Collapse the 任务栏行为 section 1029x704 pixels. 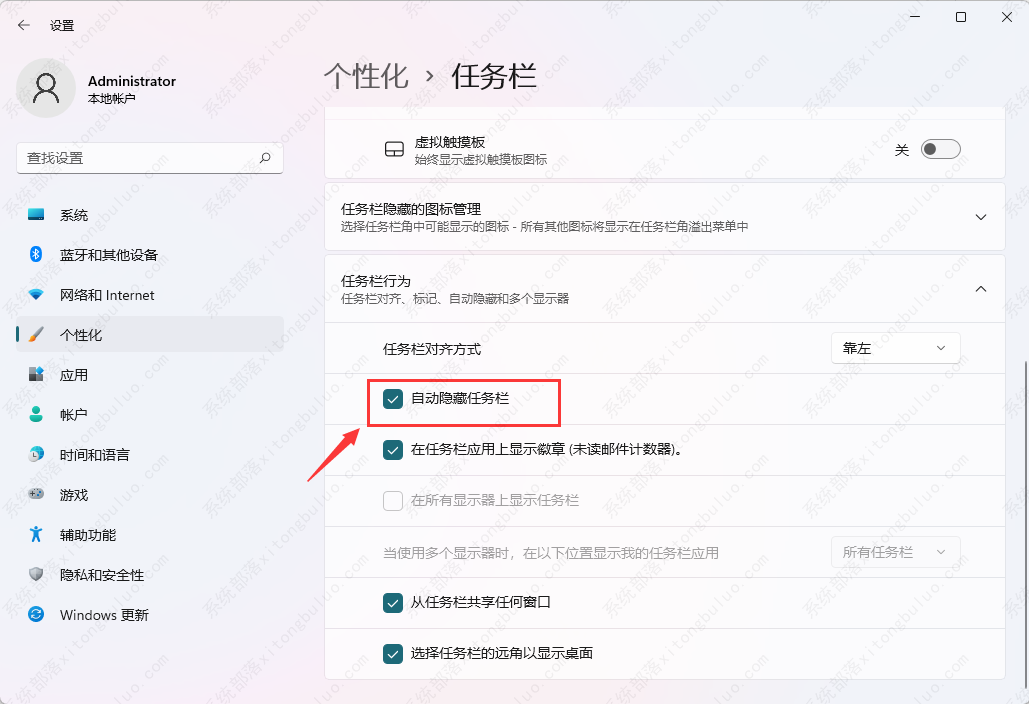pos(981,289)
